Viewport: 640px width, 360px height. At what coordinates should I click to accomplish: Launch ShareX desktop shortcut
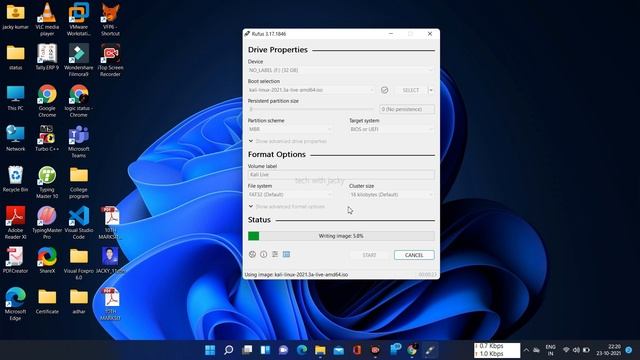(x=47, y=260)
